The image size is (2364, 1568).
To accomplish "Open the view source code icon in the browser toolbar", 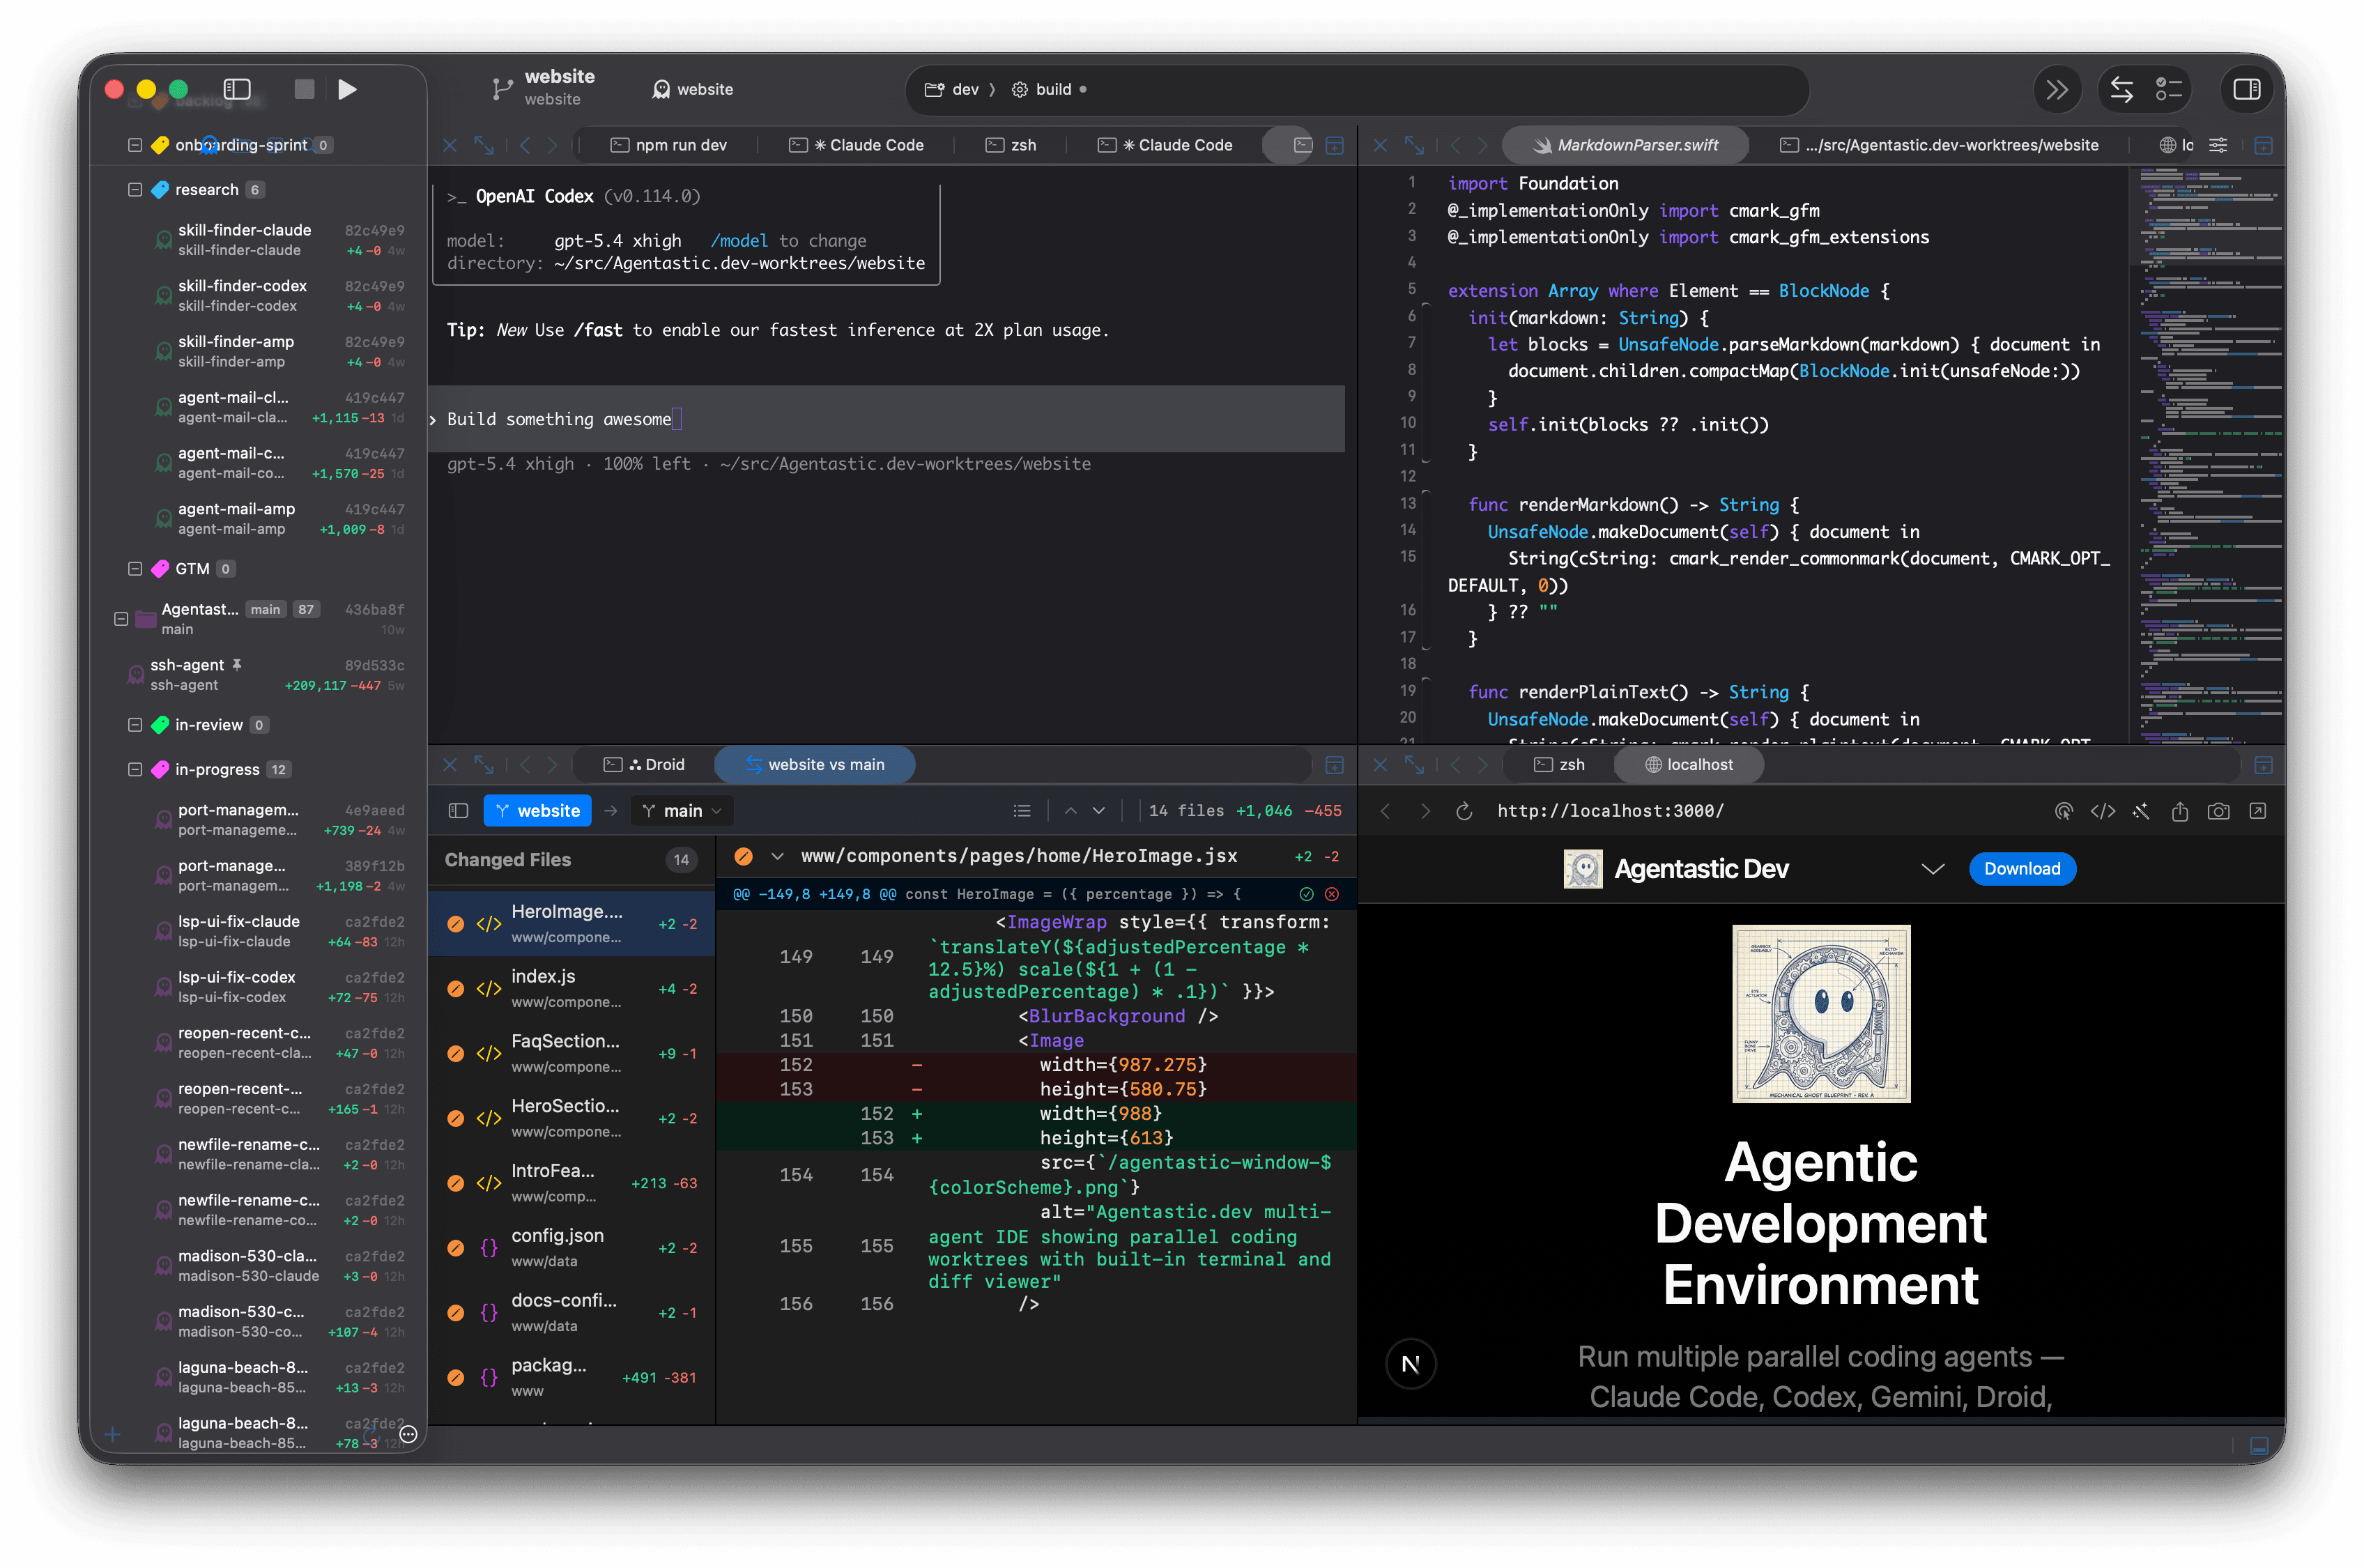I will [2102, 811].
